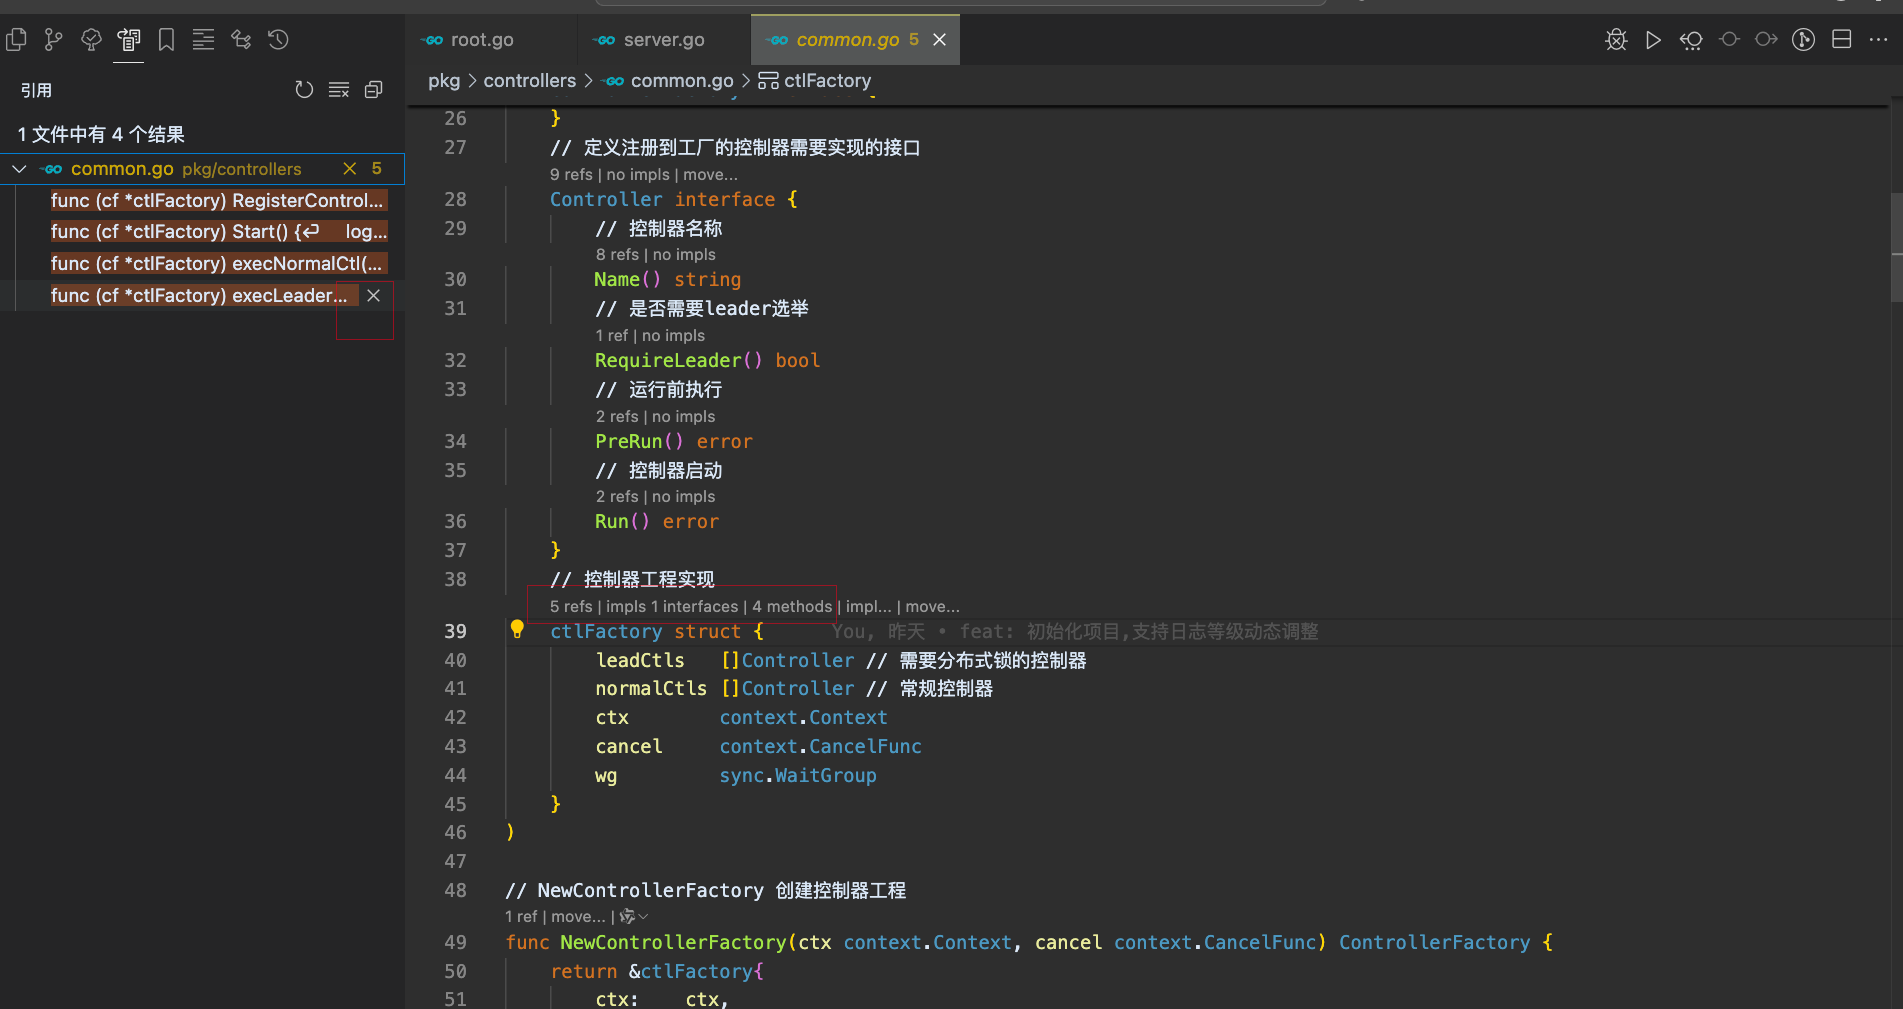Refresh the references results

pyautogui.click(x=304, y=90)
